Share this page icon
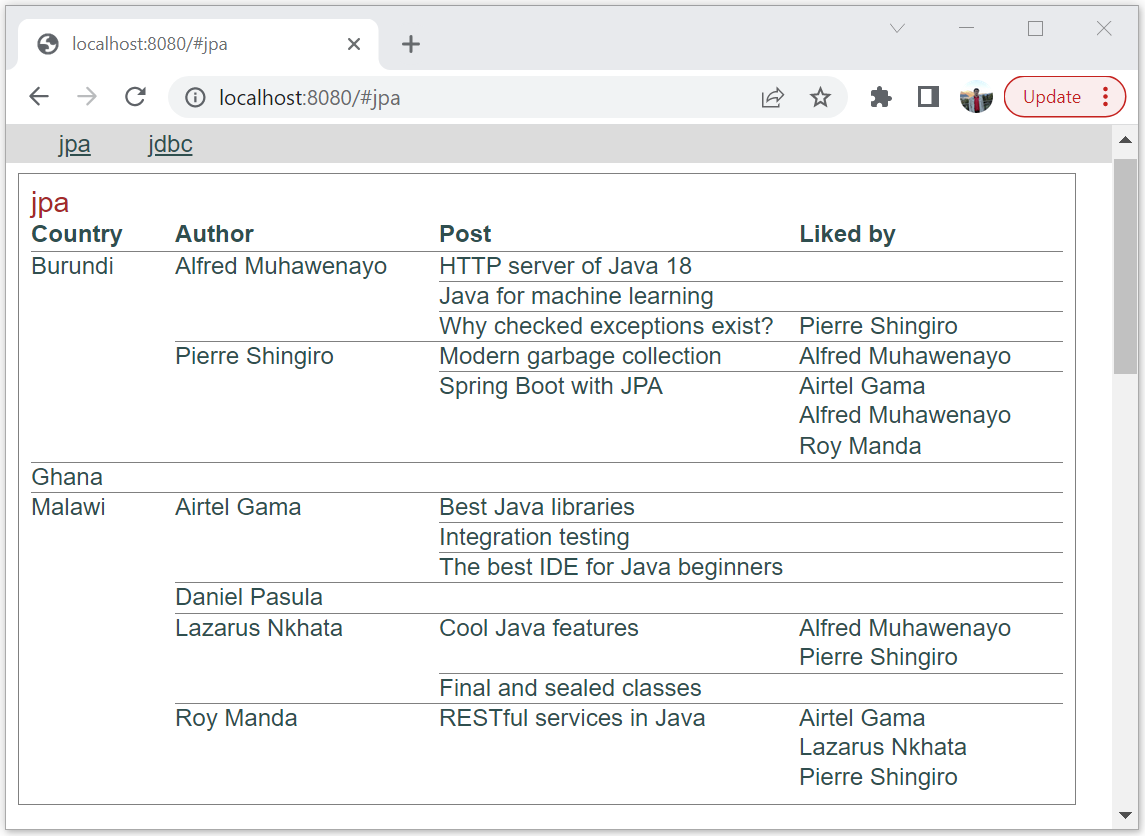This screenshot has width=1145, height=836. [x=773, y=97]
